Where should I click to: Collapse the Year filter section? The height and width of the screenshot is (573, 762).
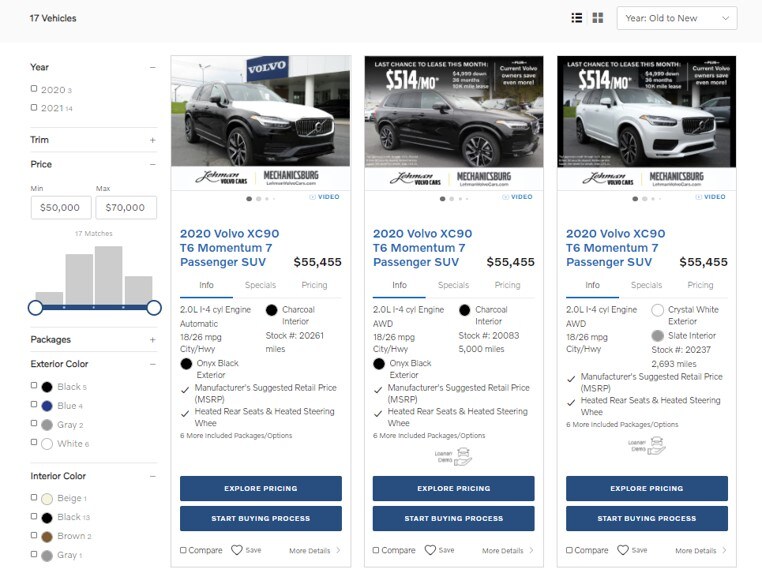point(153,68)
